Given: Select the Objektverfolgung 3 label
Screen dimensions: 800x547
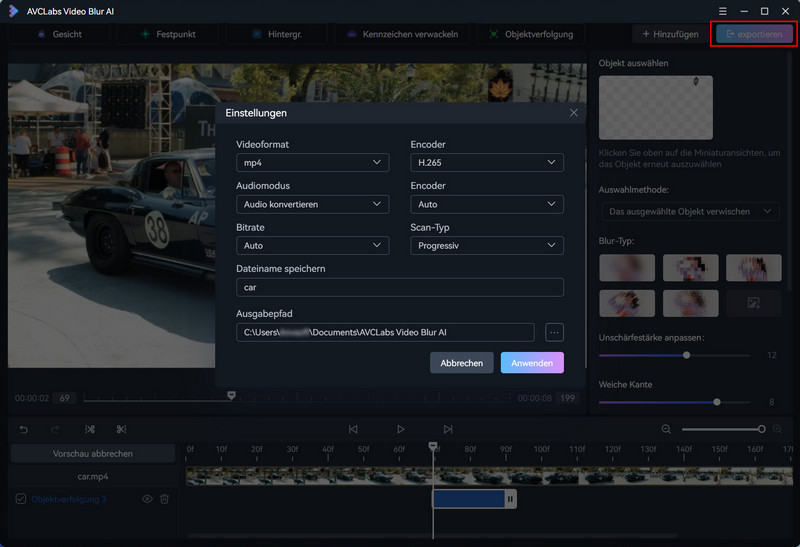Looking at the screenshot, I should [69, 499].
